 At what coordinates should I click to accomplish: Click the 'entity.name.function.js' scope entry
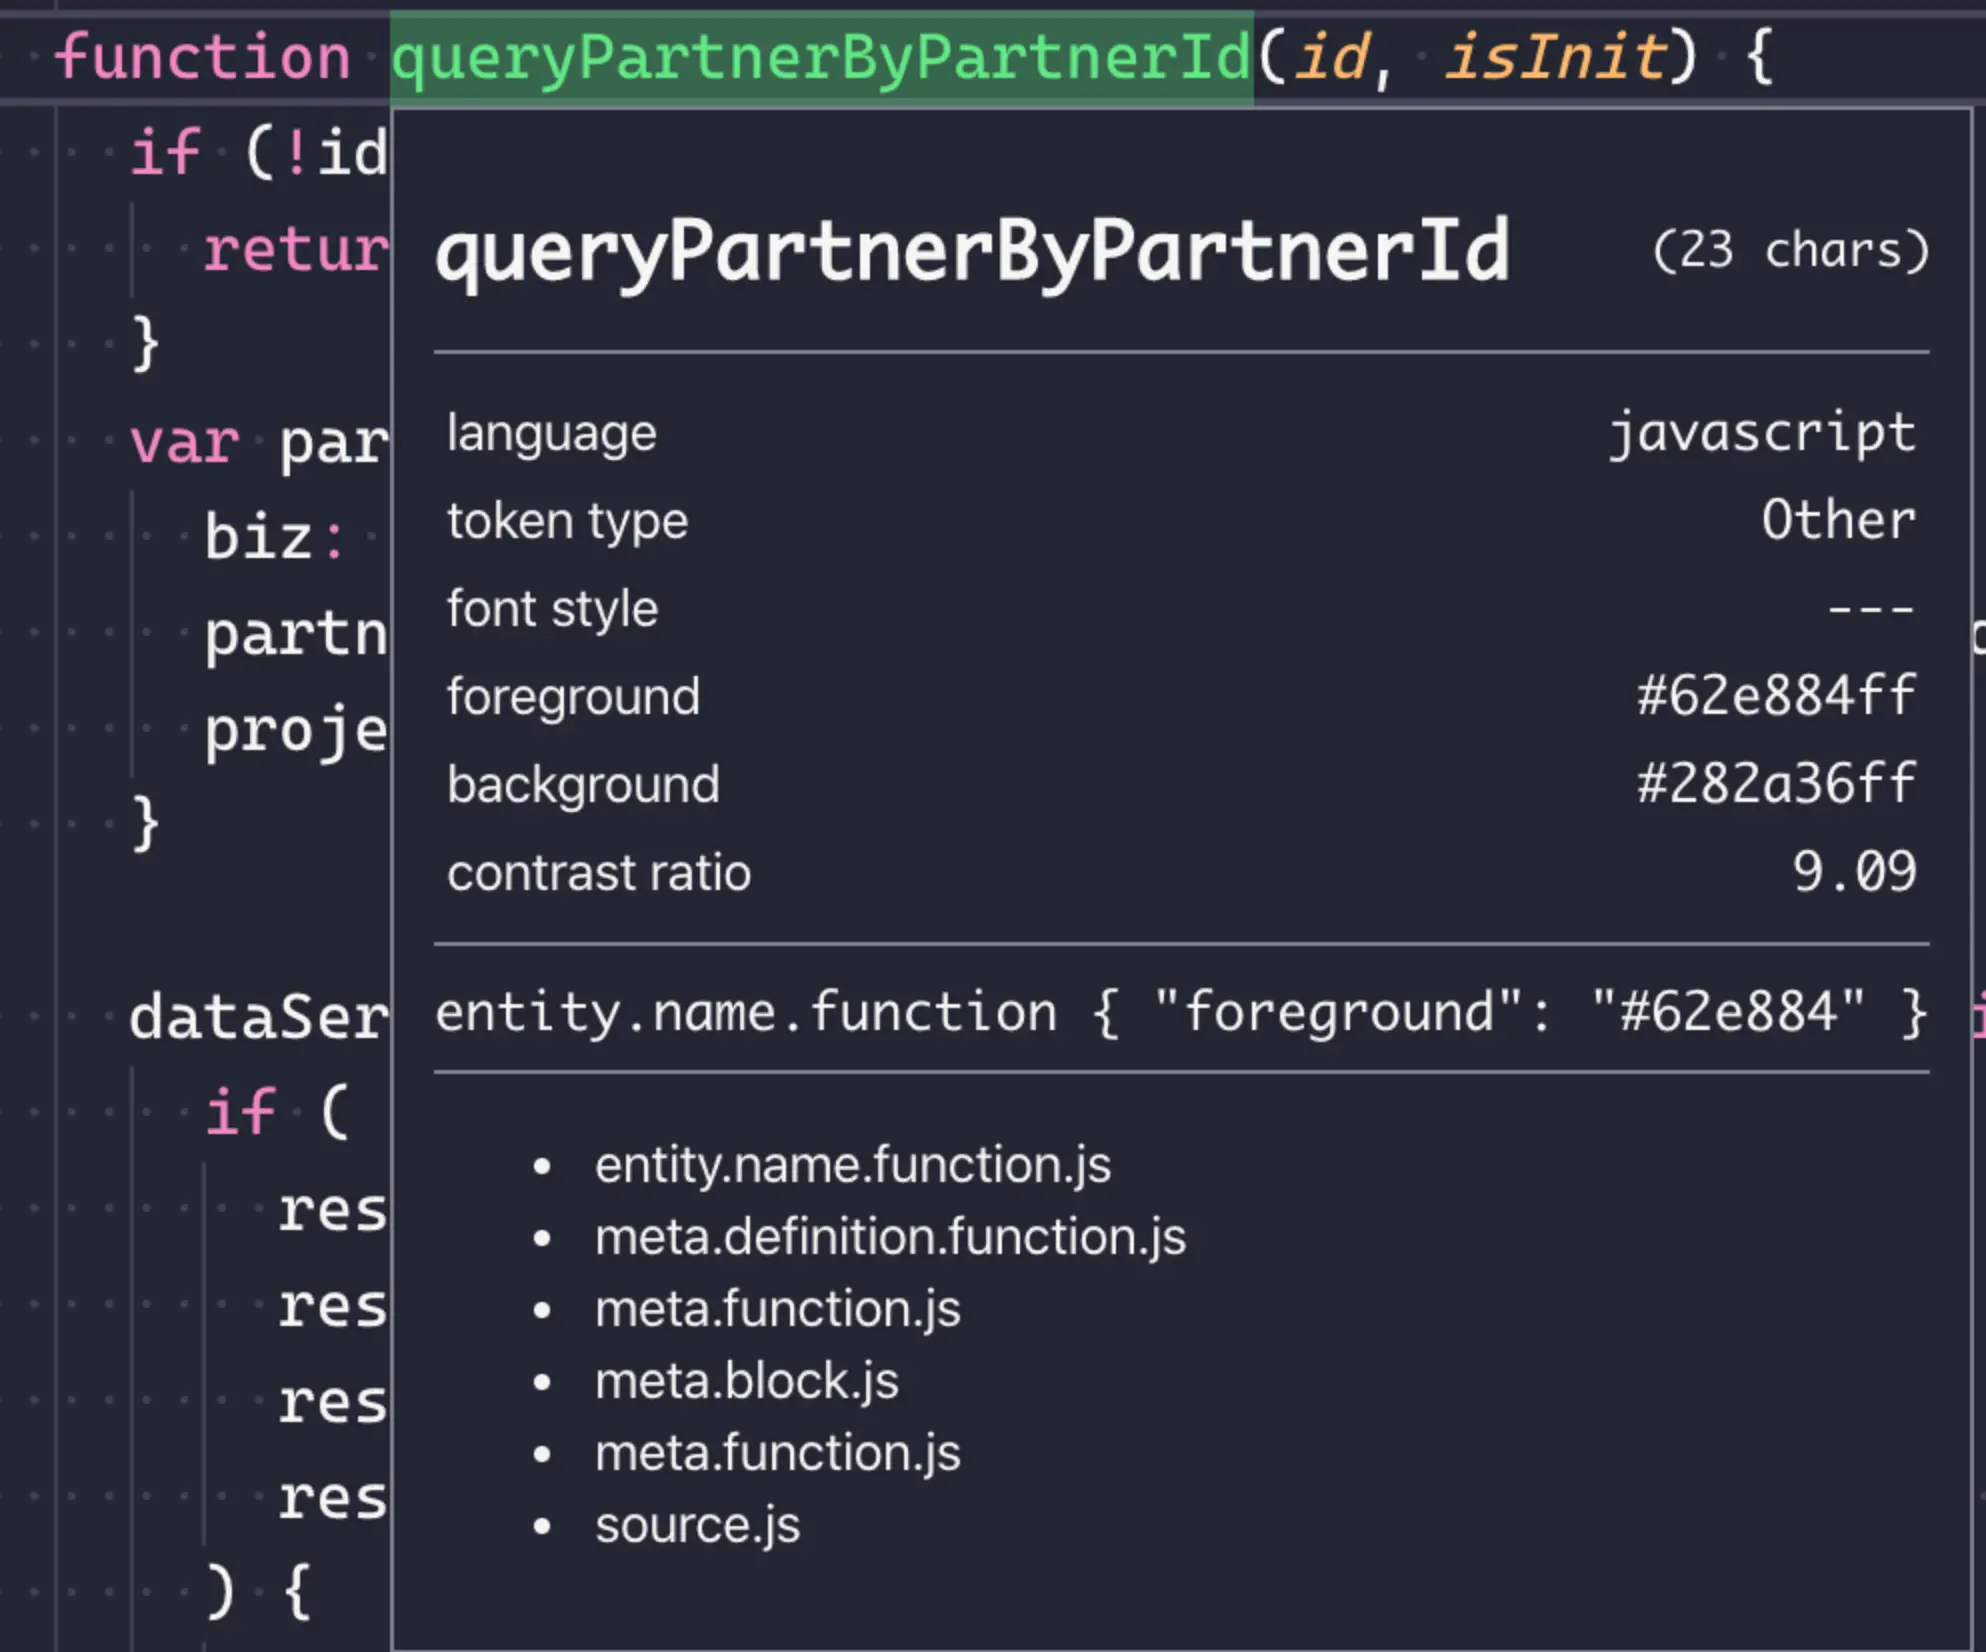pos(852,1165)
